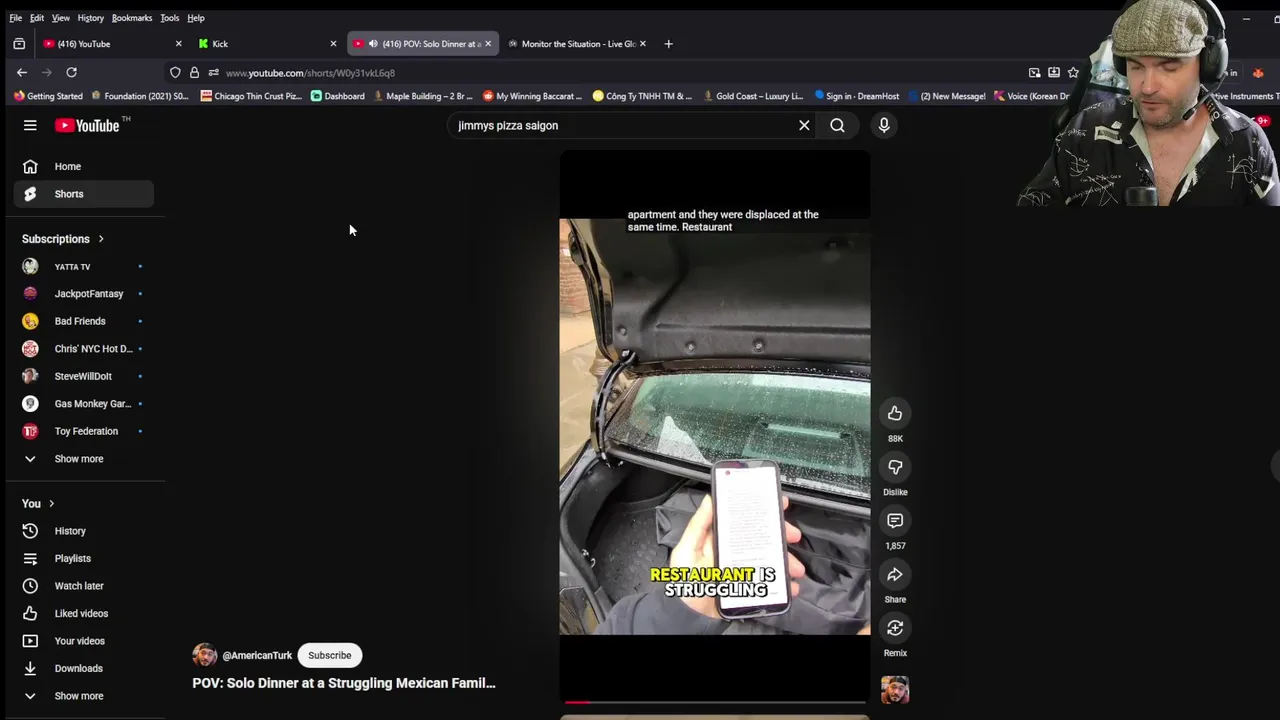Open the @AmericanTurk channel name
Viewport: 1280px width, 720px height.
tap(257, 655)
